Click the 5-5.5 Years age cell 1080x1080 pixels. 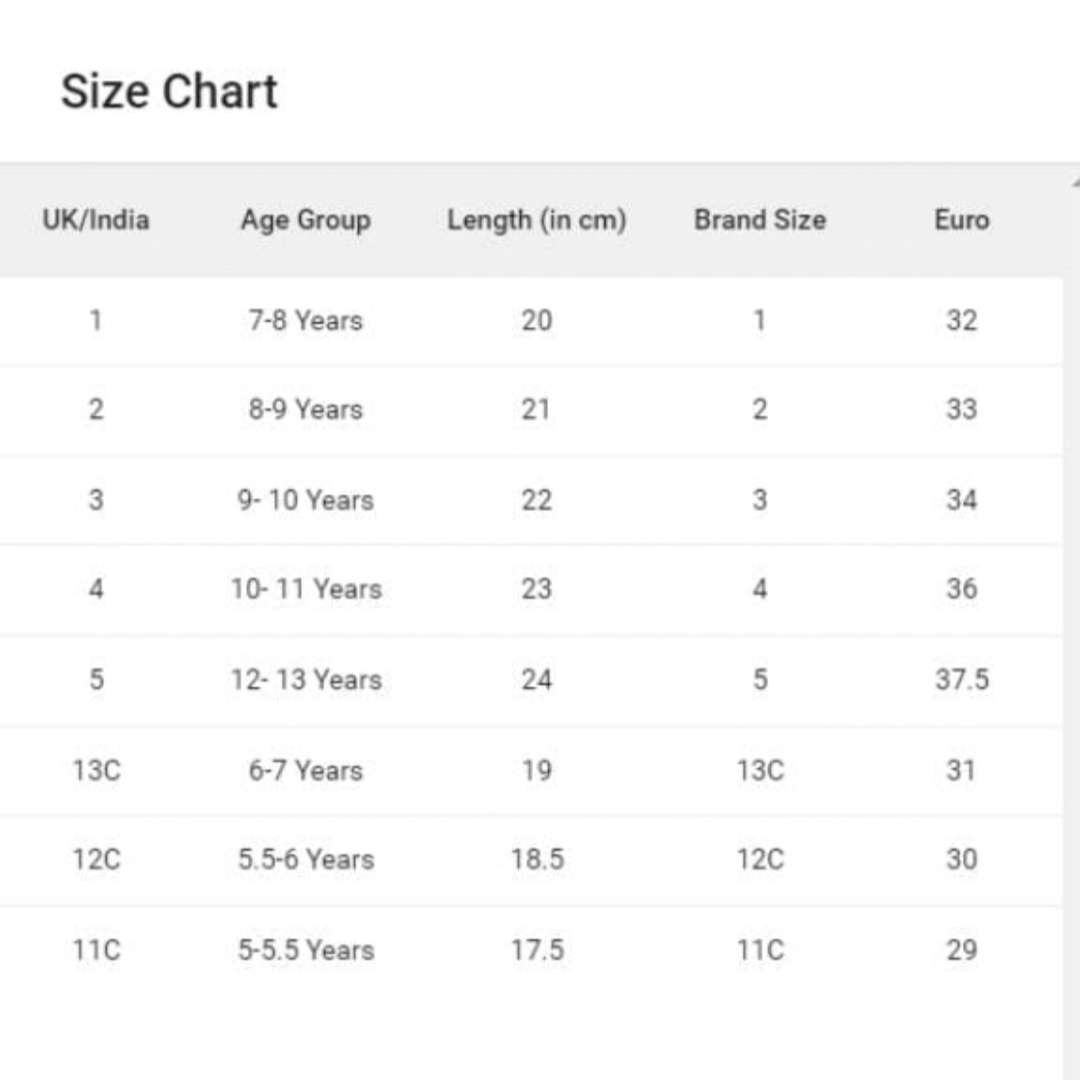pyautogui.click(x=305, y=950)
